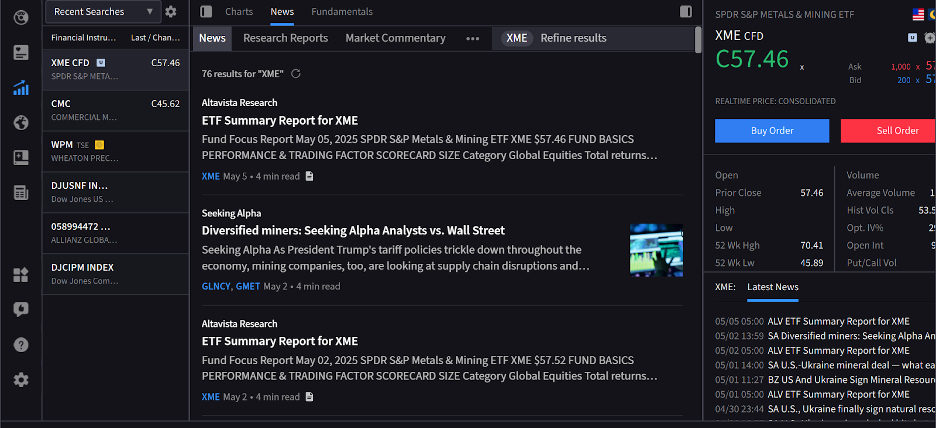This screenshot has height=428, width=936.
Task: Select 058994472 Allianz row
Action: tap(116, 233)
